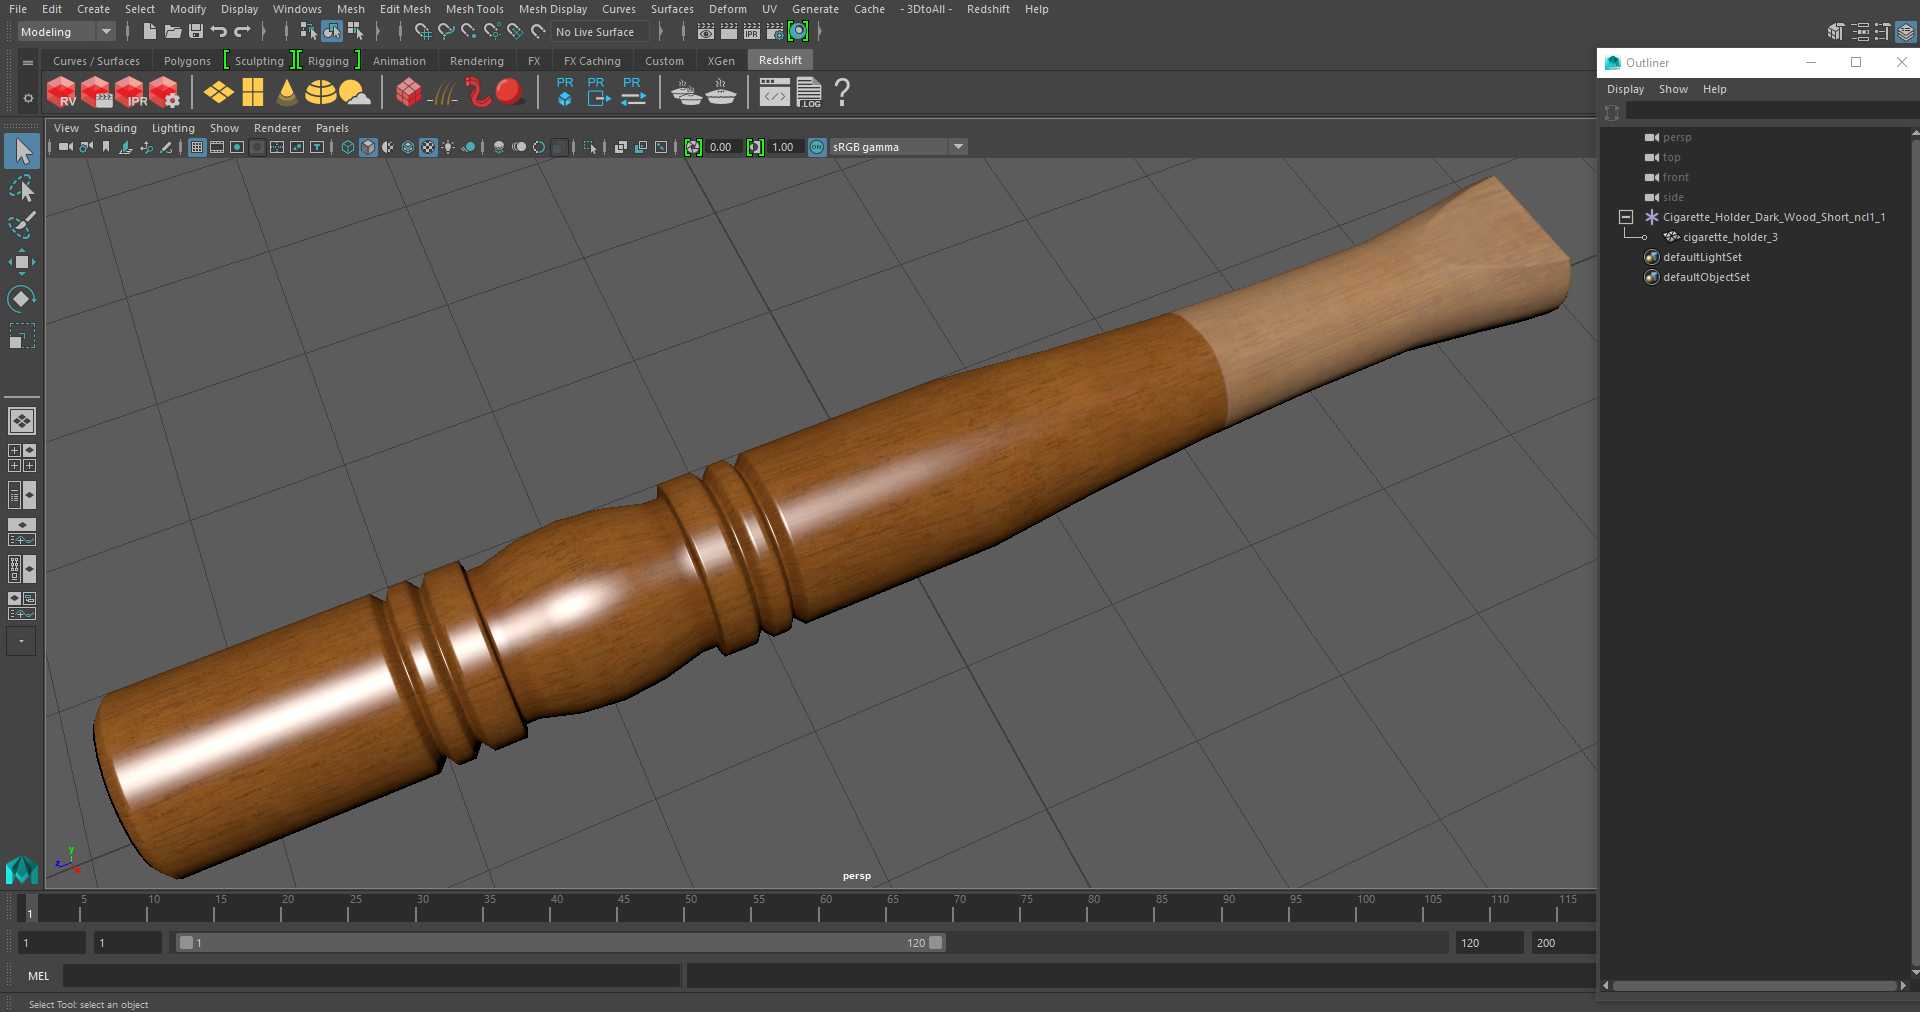Activate the Rotate tool
Viewport: 1920px width, 1012px height.
(22, 298)
